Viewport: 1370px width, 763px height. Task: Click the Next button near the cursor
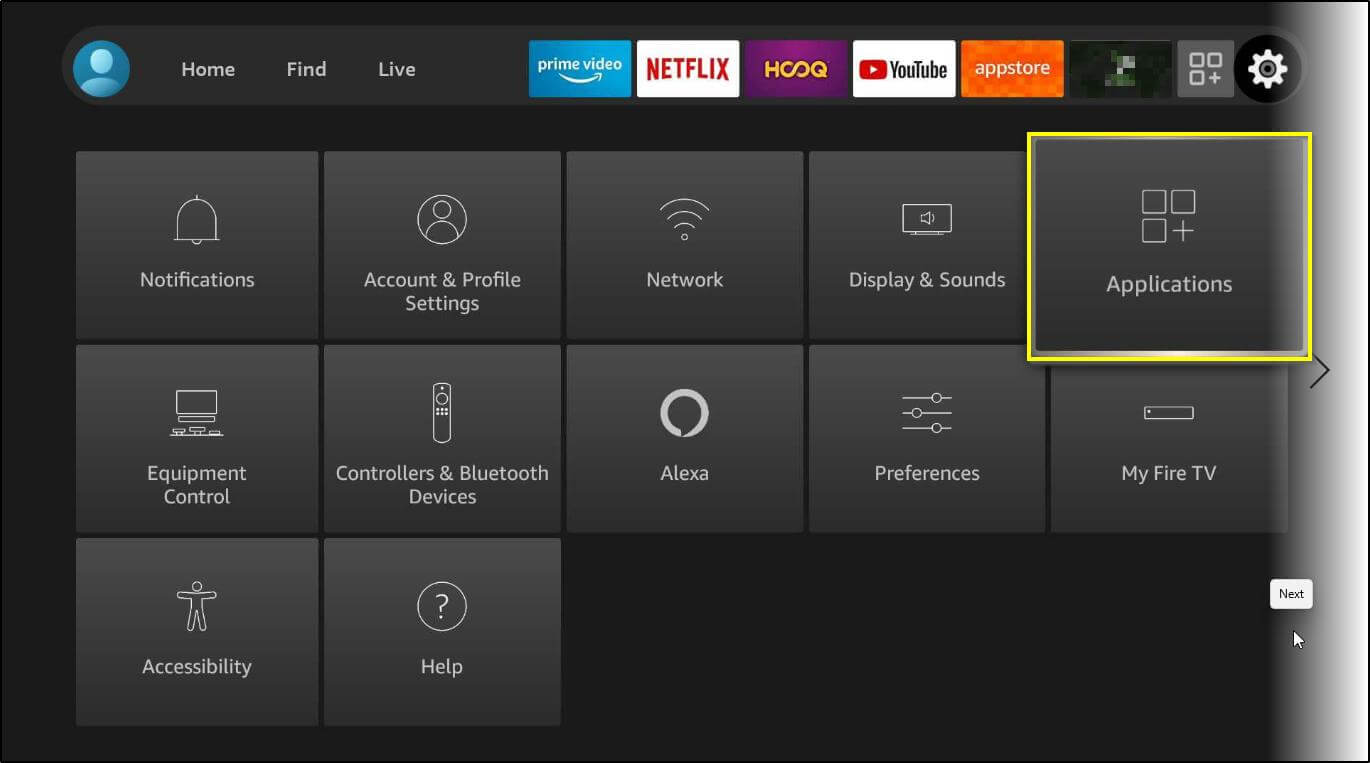pyautogui.click(x=1291, y=593)
